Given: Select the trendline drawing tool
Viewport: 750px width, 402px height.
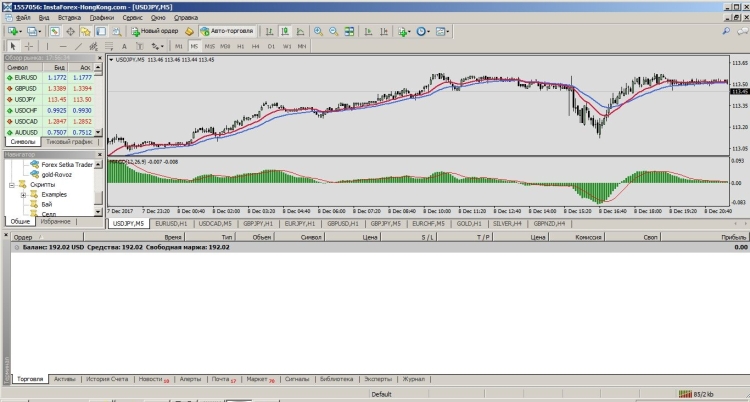Looking at the screenshot, I should tap(78, 46).
